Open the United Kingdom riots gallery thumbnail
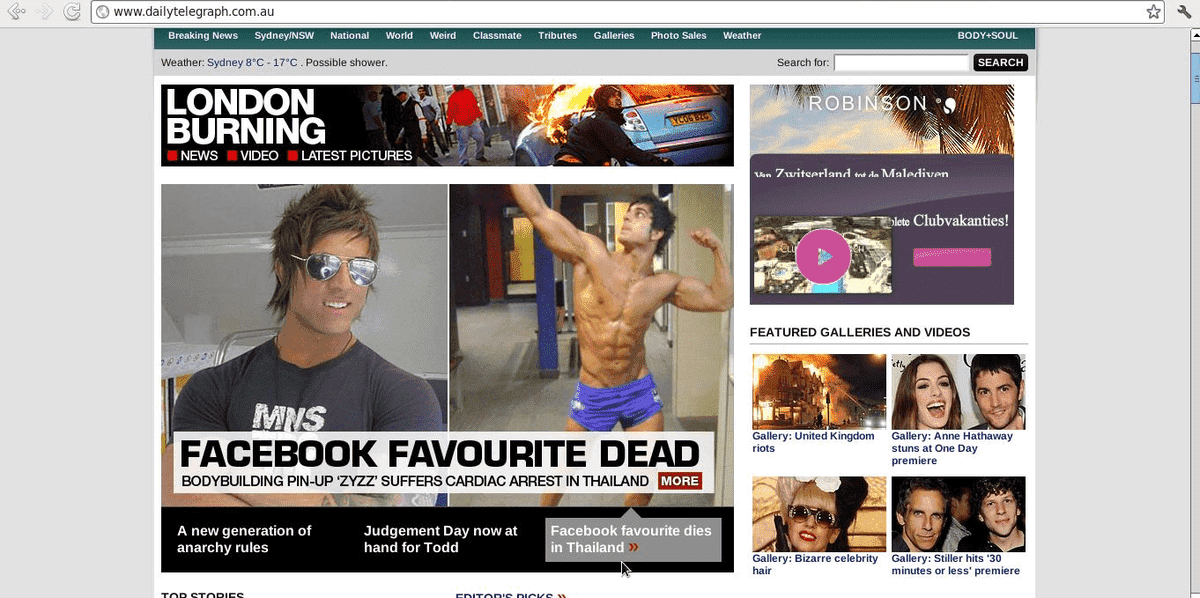 coord(819,391)
